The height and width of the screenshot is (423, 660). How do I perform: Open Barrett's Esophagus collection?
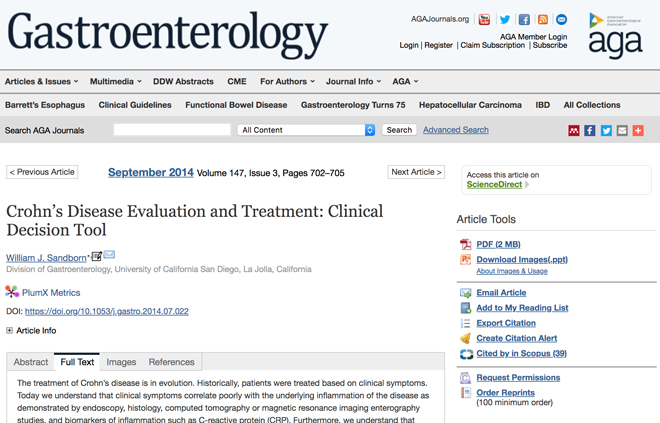coord(45,105)
